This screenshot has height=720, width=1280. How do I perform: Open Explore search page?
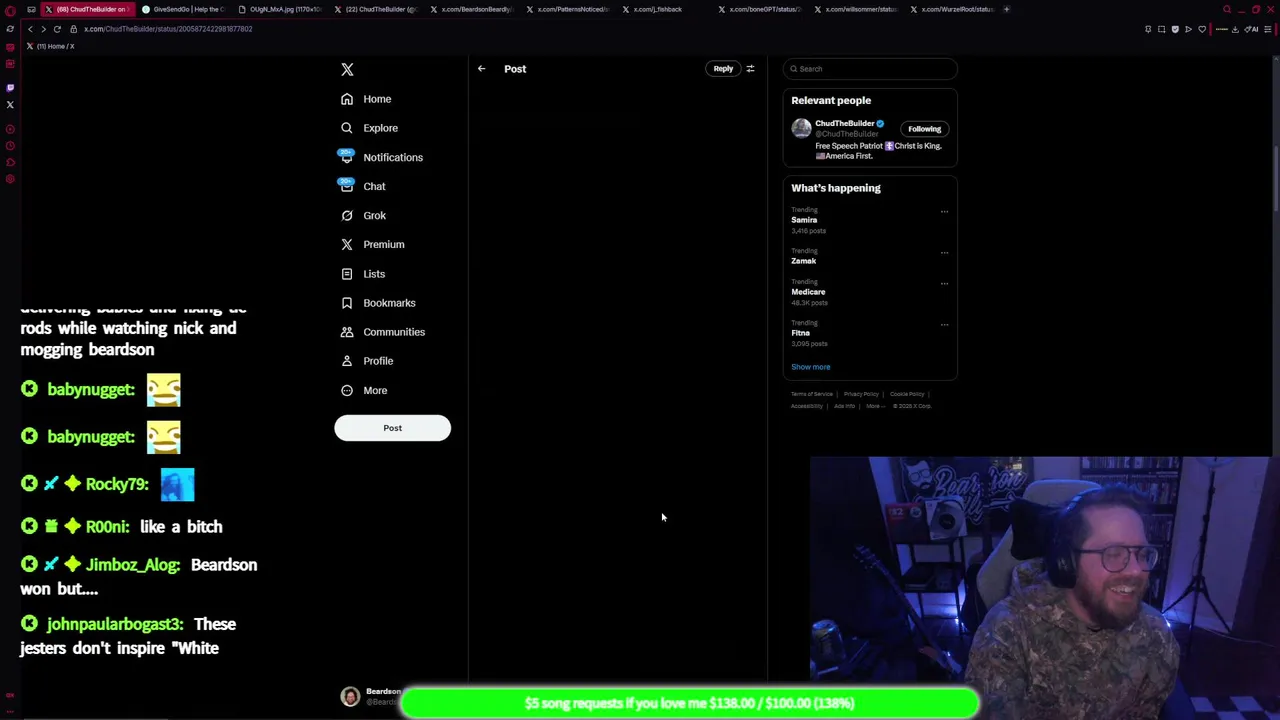(369, 128)
